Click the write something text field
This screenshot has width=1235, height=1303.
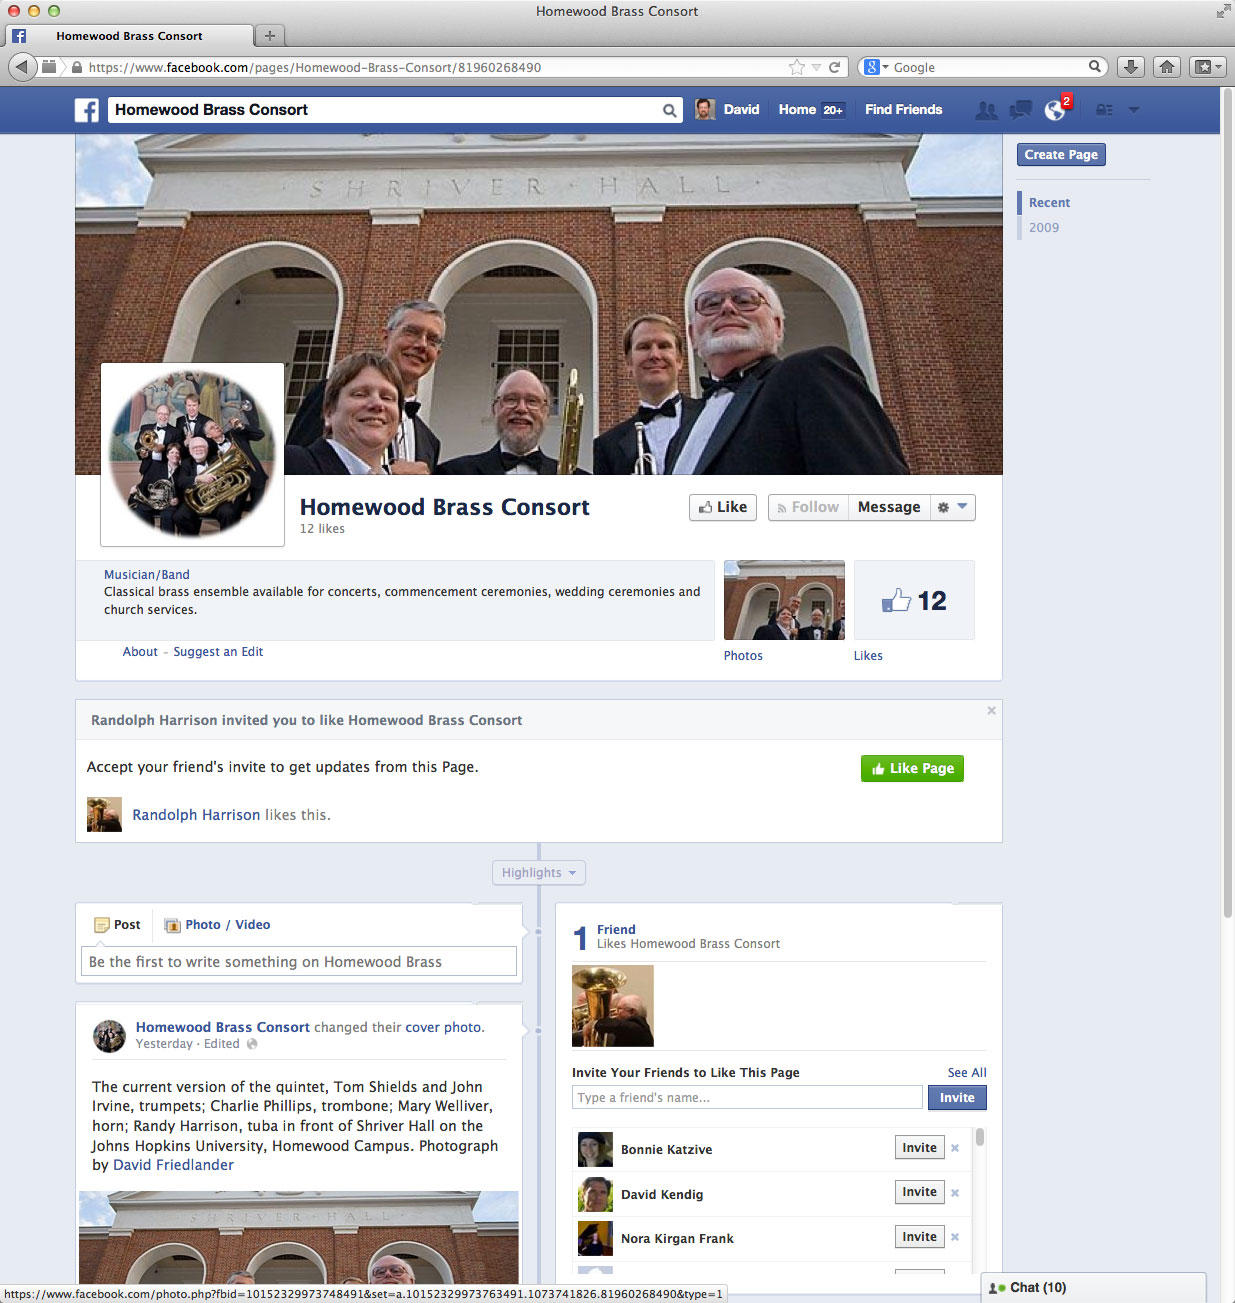point(299,962)
